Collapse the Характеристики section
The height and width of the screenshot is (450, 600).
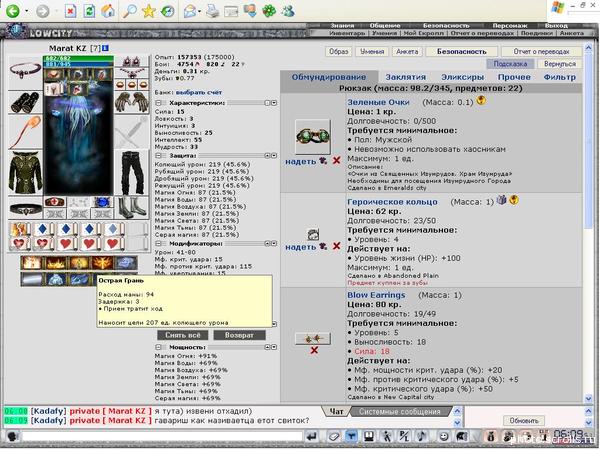(158, 103)
